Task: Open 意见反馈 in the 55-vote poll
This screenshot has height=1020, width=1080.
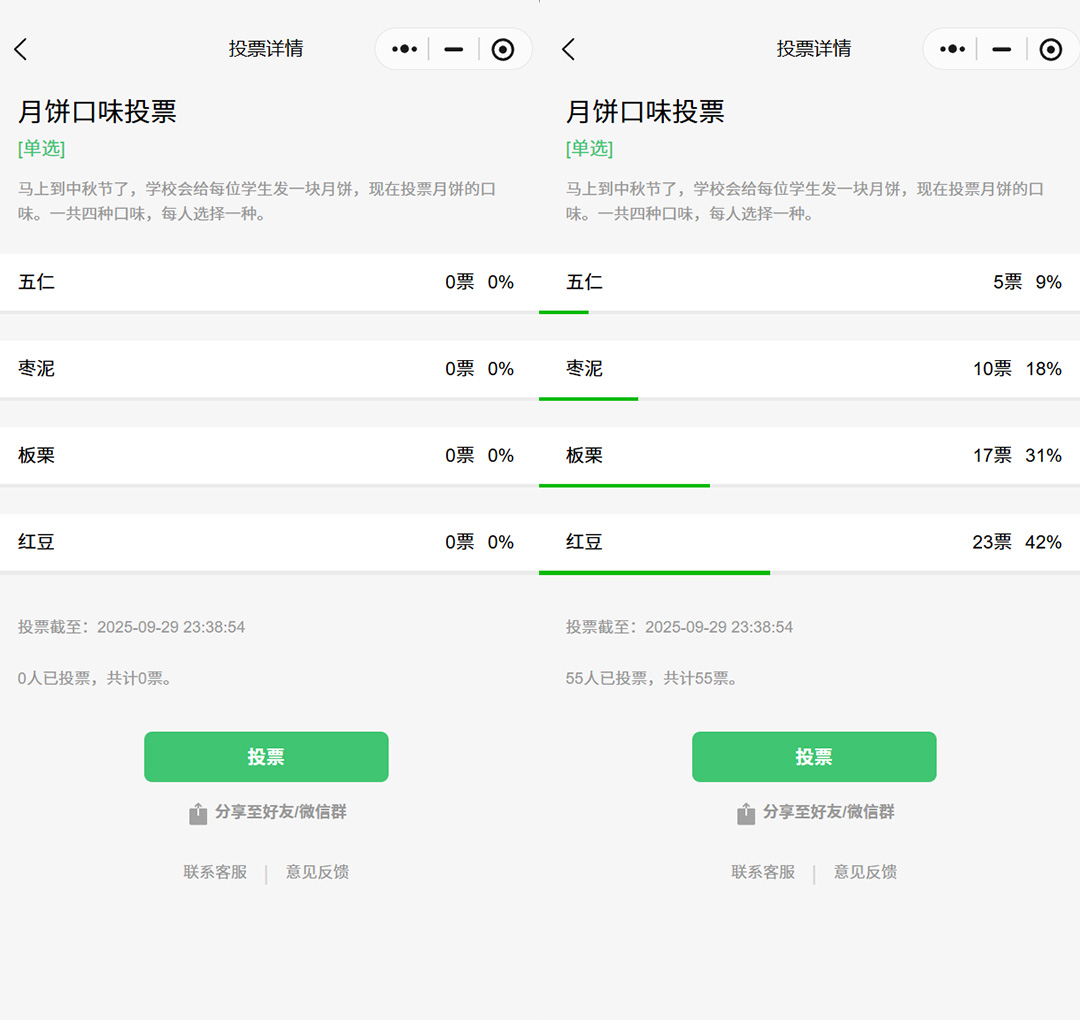Action: tap(865, 872)
